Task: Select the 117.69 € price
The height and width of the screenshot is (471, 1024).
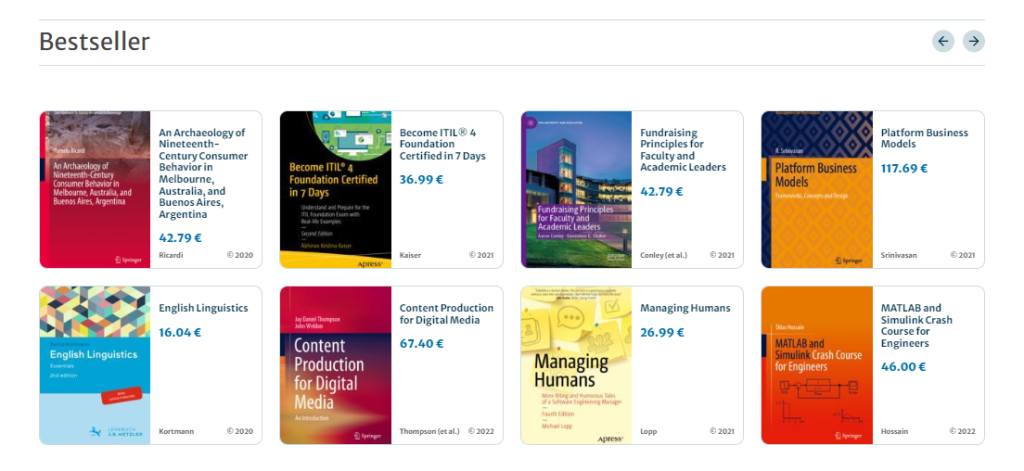Action: pyautogui.click(x=904, y=168)
